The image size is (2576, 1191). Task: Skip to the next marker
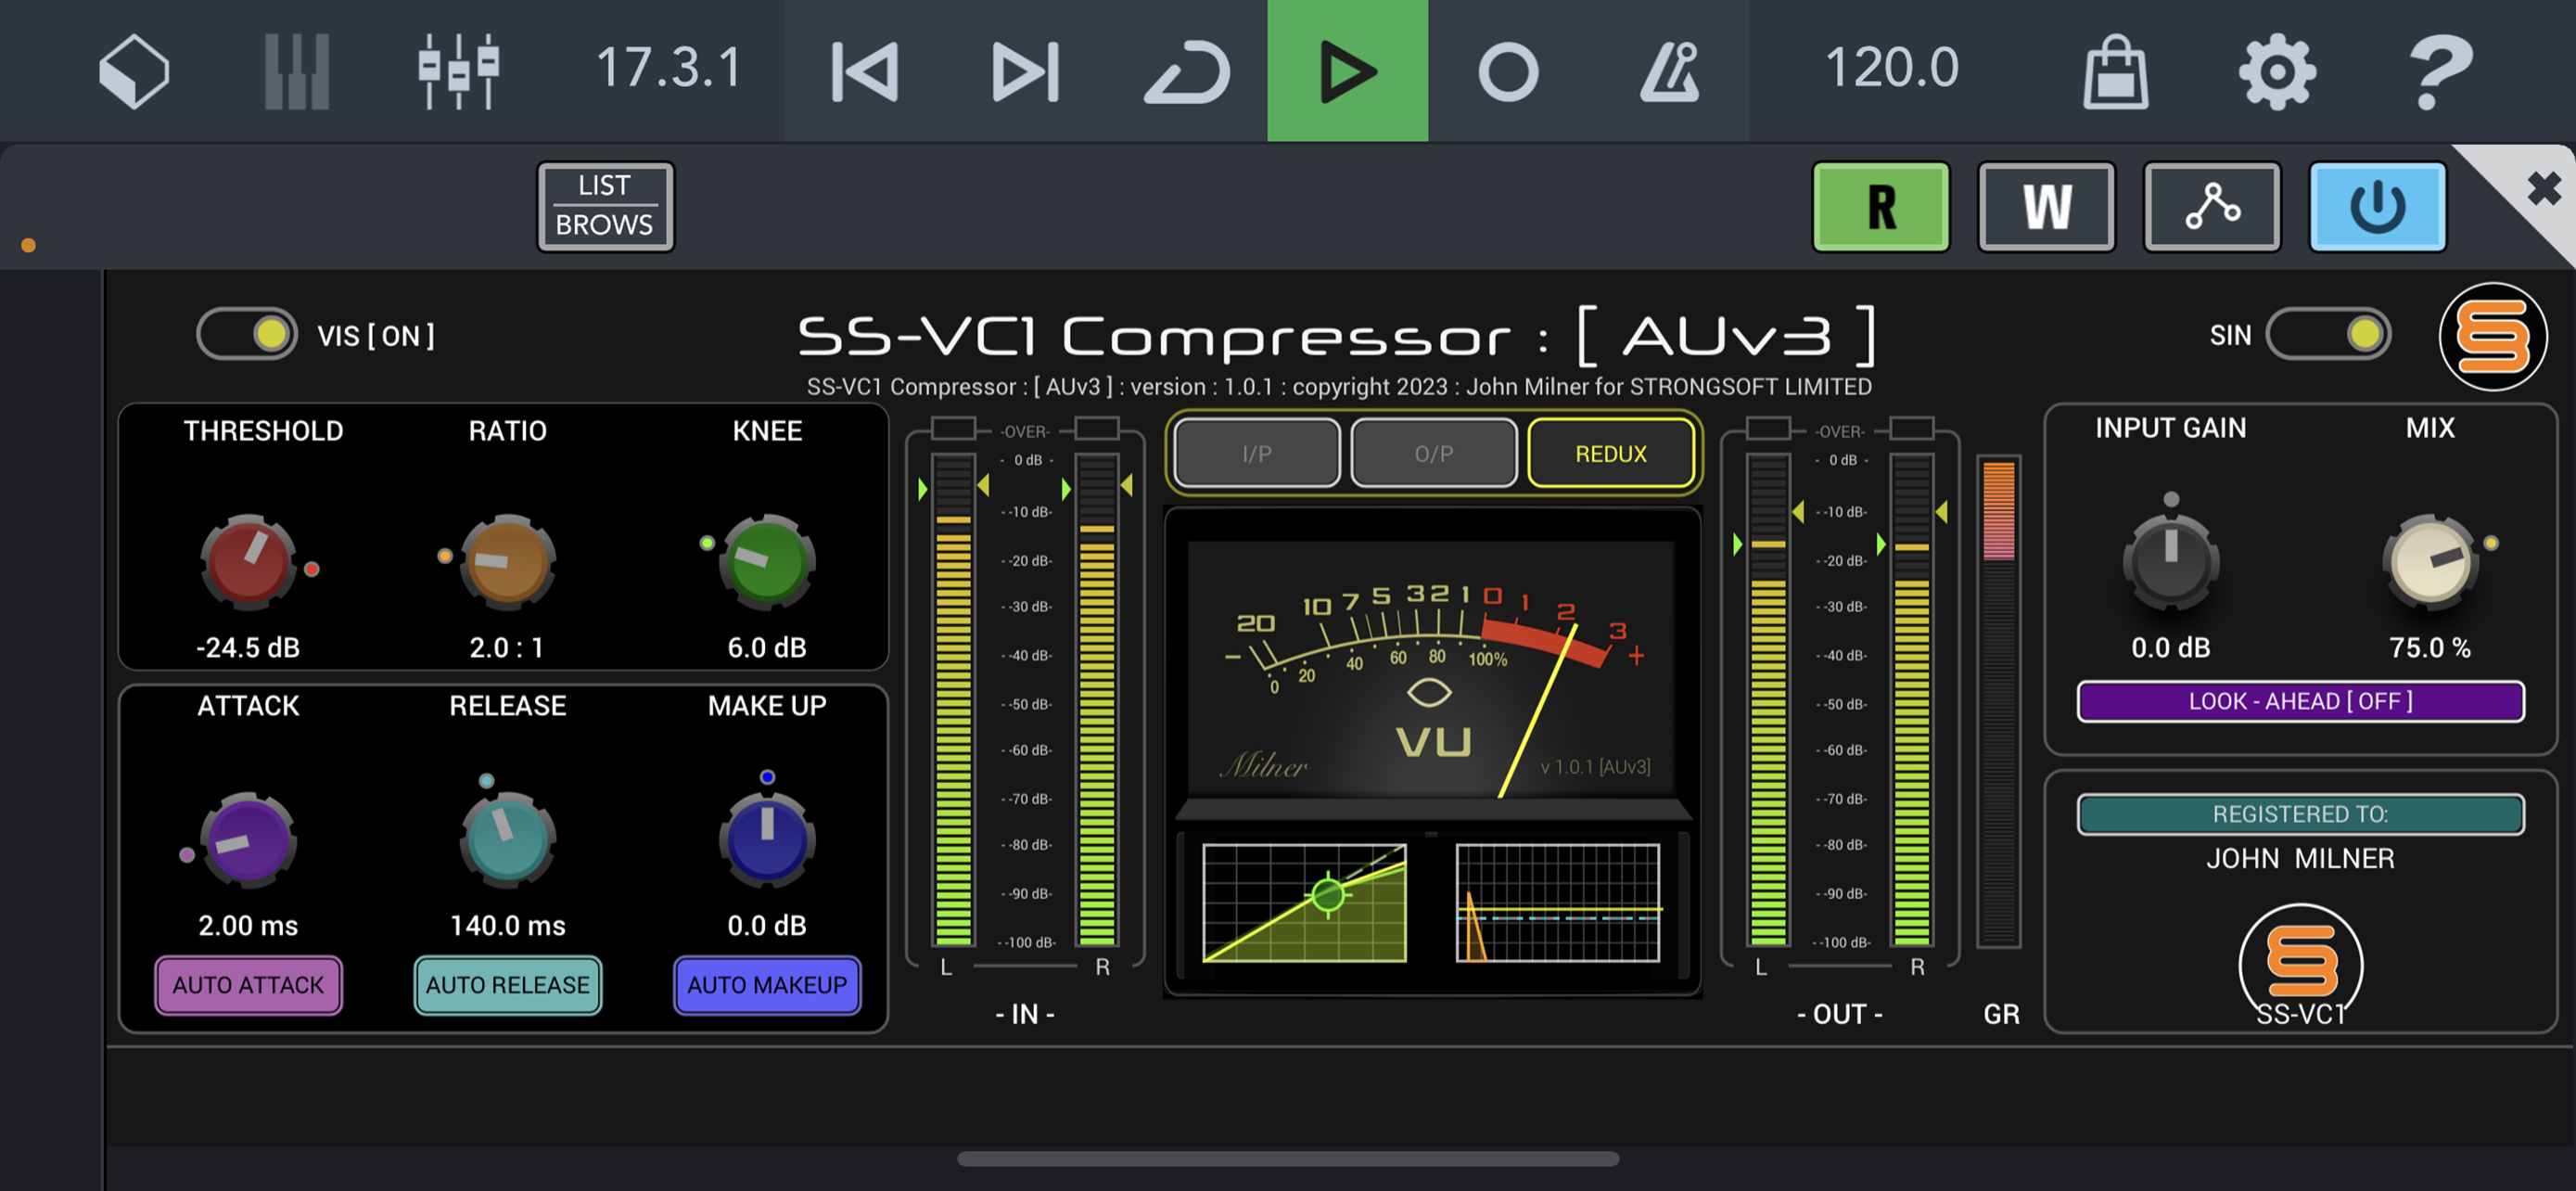point(1025,71)
